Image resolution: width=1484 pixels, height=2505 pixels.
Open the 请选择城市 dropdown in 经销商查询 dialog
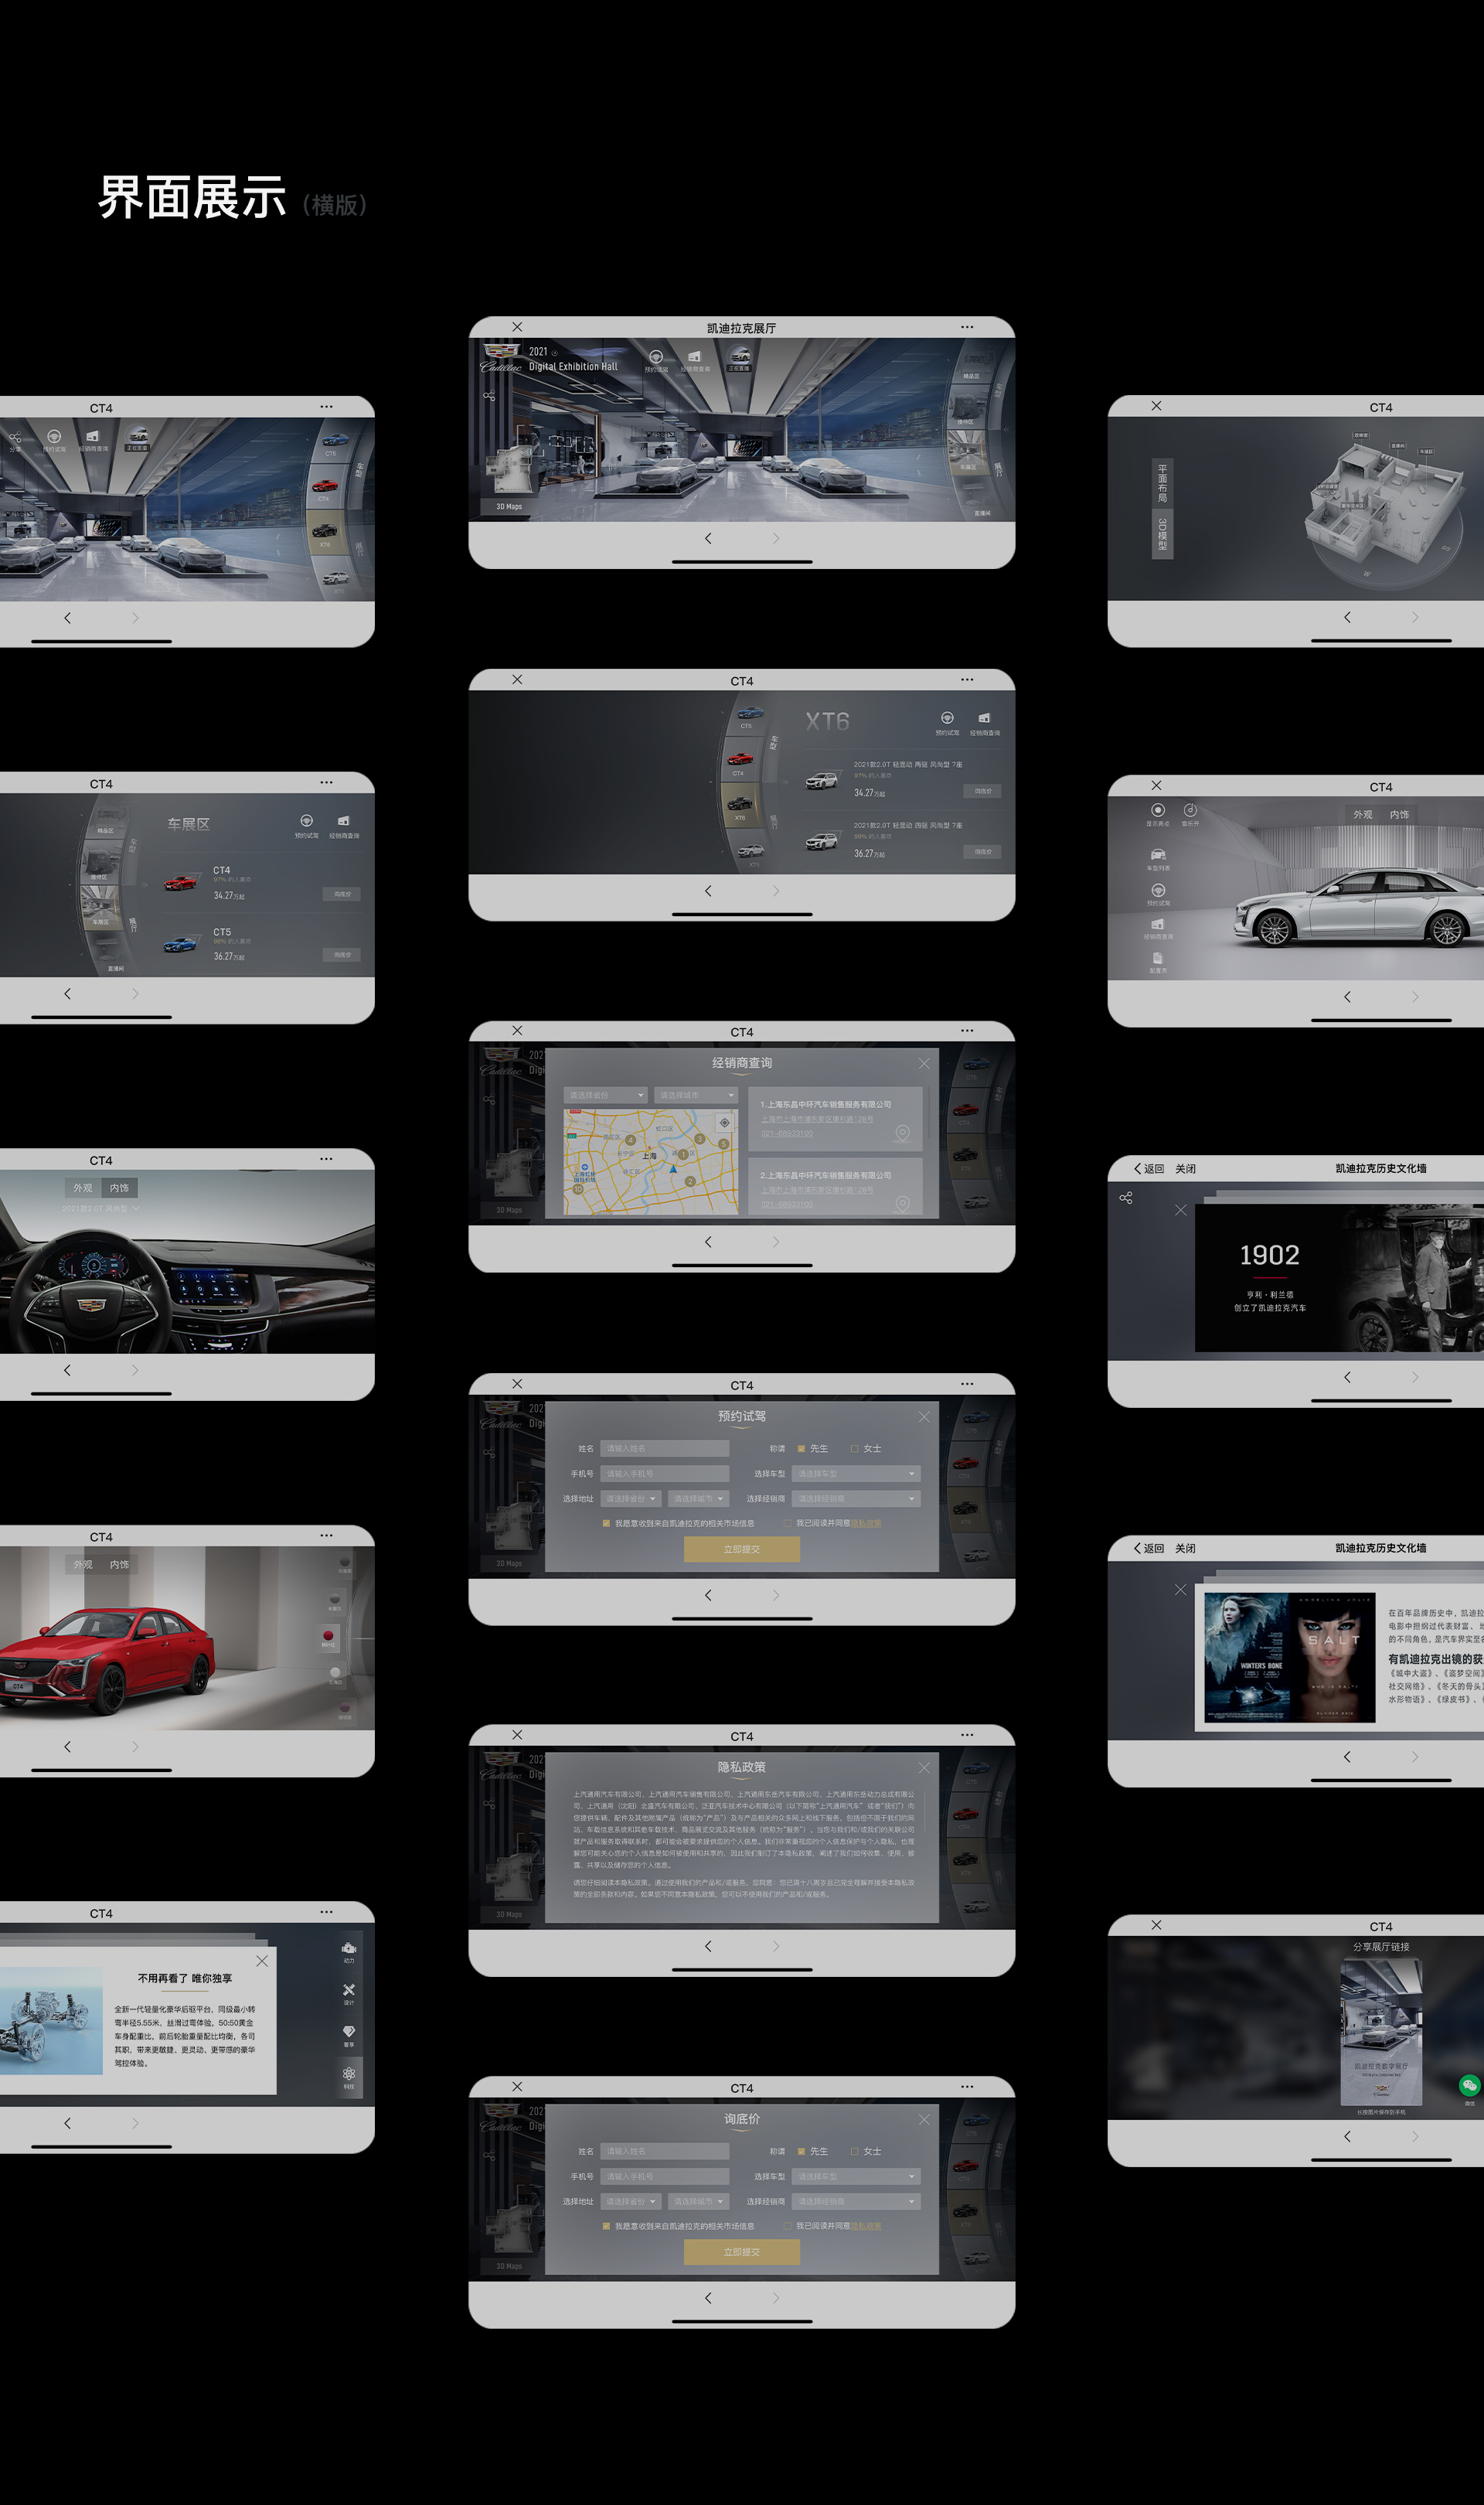[x=697, y=1095]
